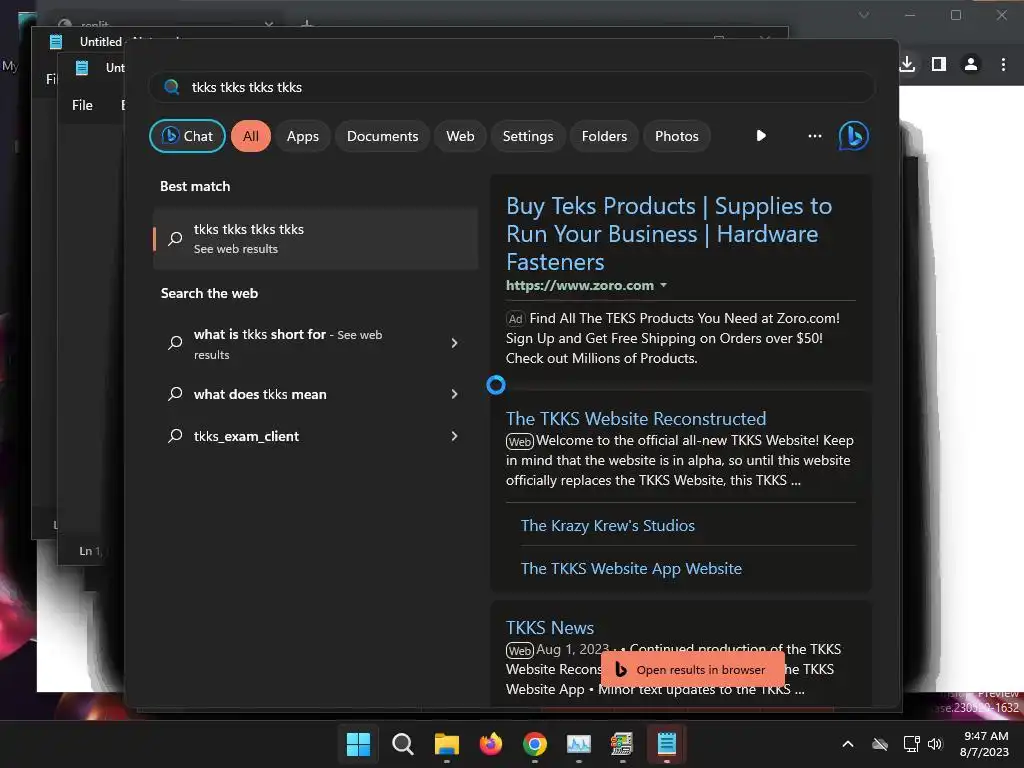Open Google Chrome from taskbar
The height and width of the screenshot is (768, 1024).
[534, 744]
